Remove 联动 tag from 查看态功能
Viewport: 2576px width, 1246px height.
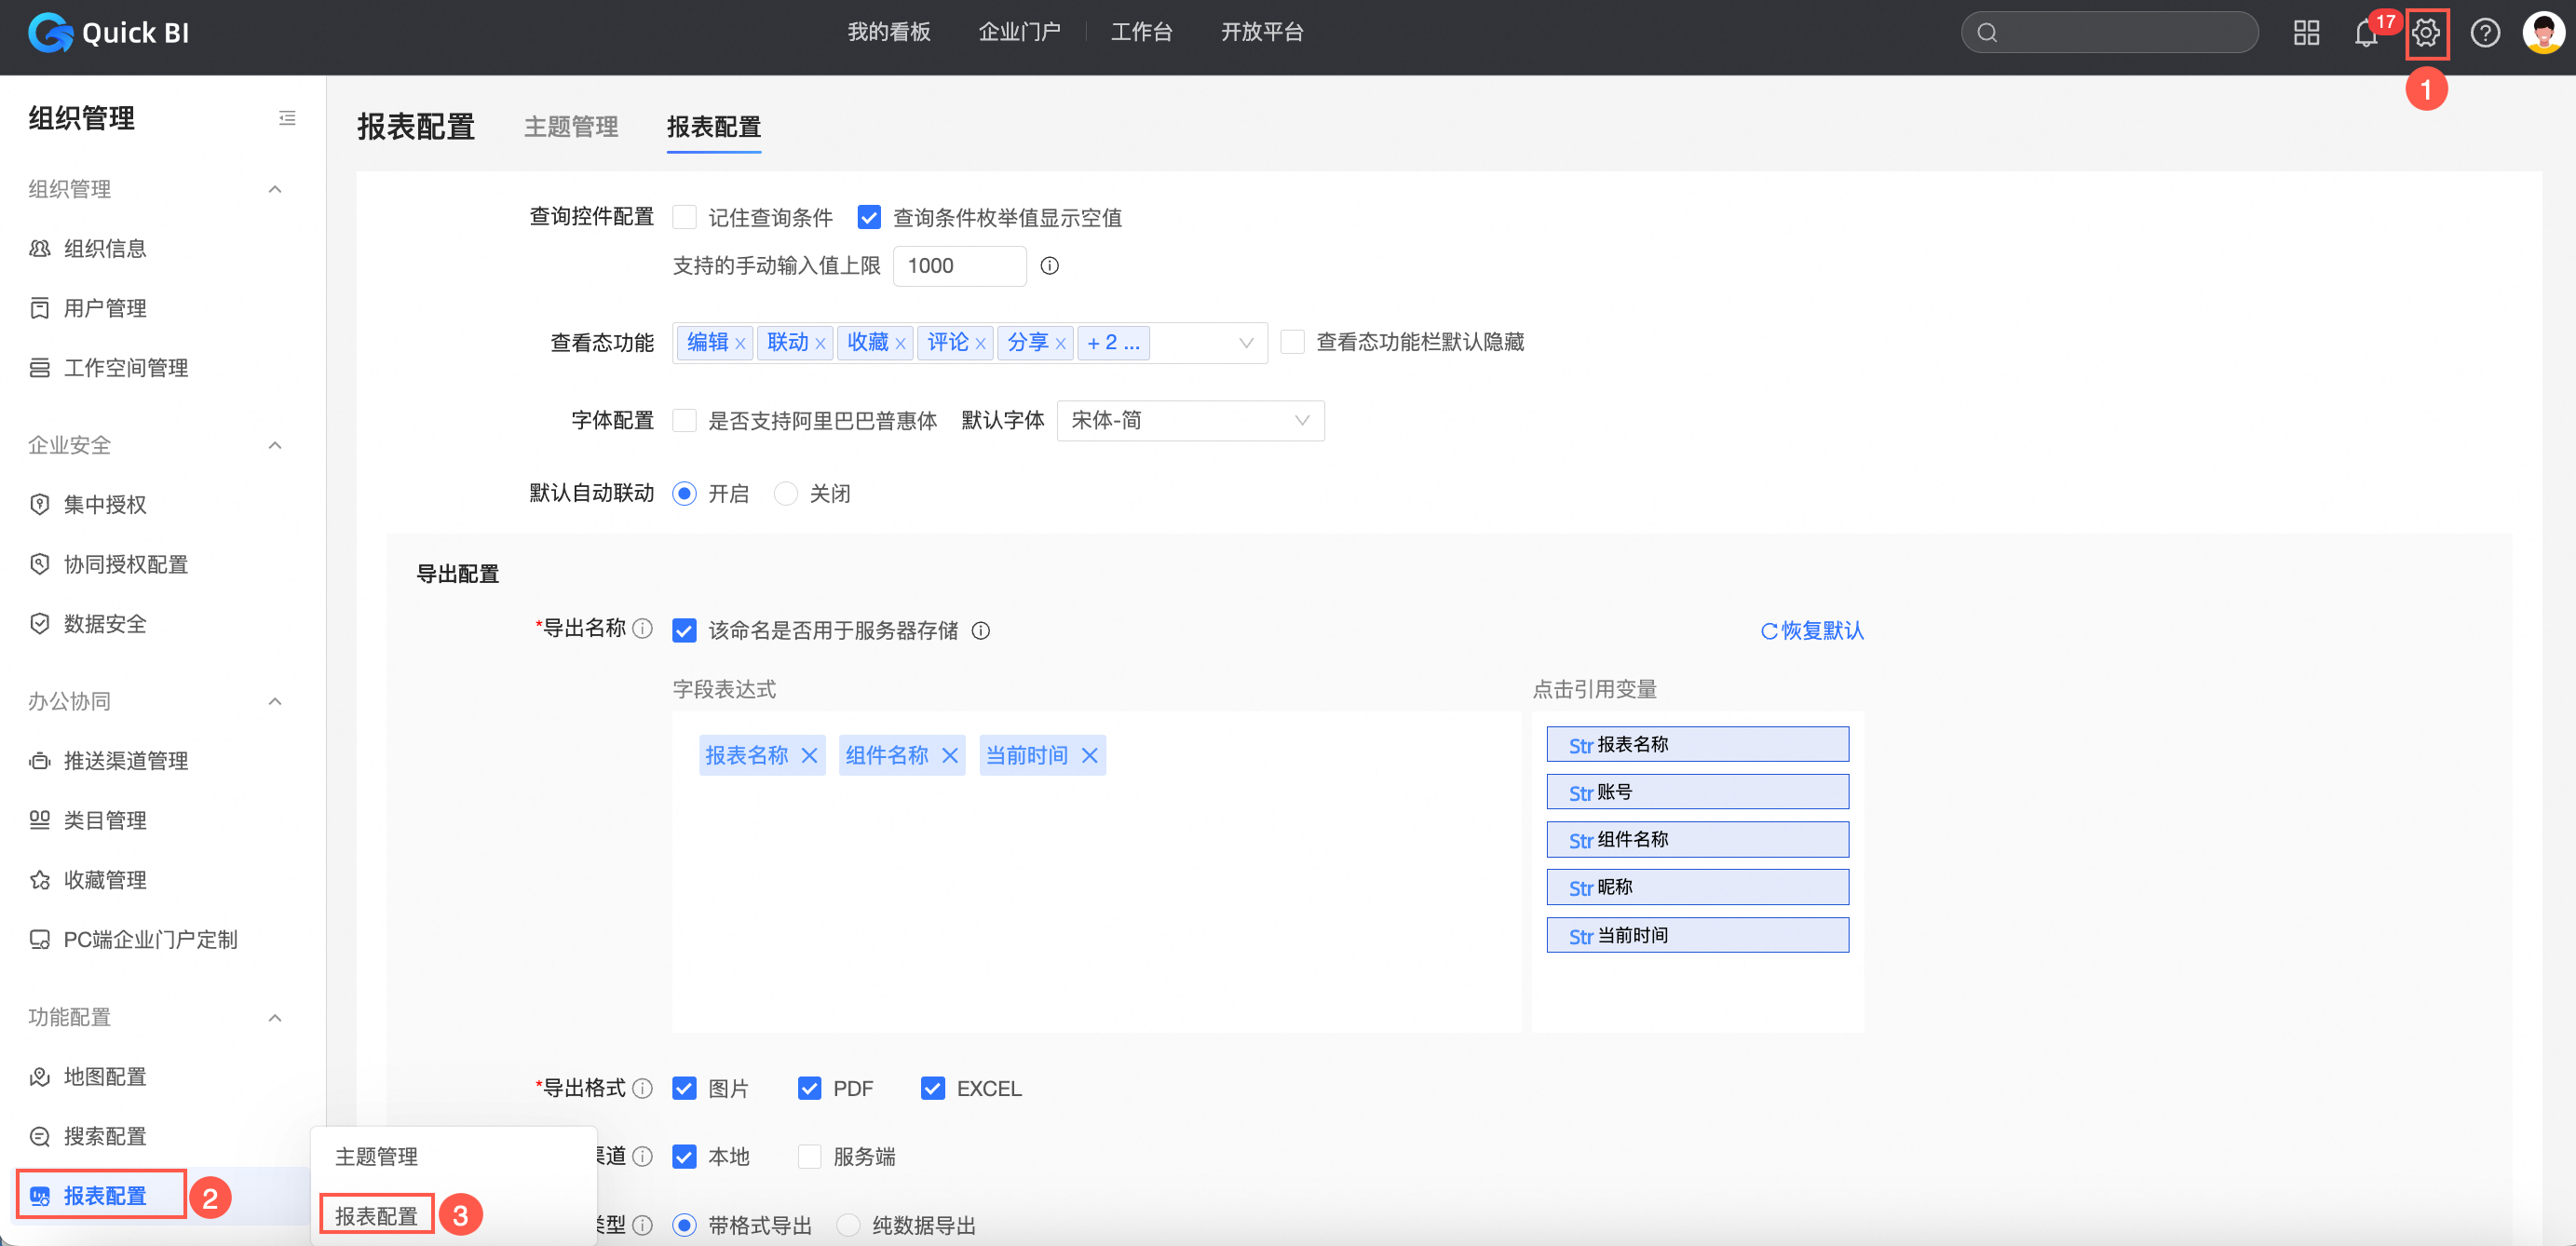[820, 344]
